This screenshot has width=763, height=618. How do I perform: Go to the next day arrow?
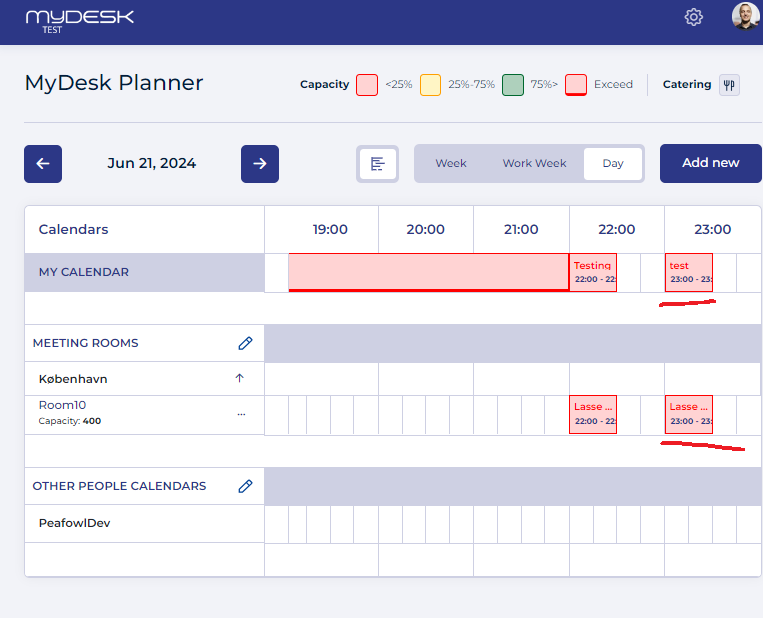260,164
